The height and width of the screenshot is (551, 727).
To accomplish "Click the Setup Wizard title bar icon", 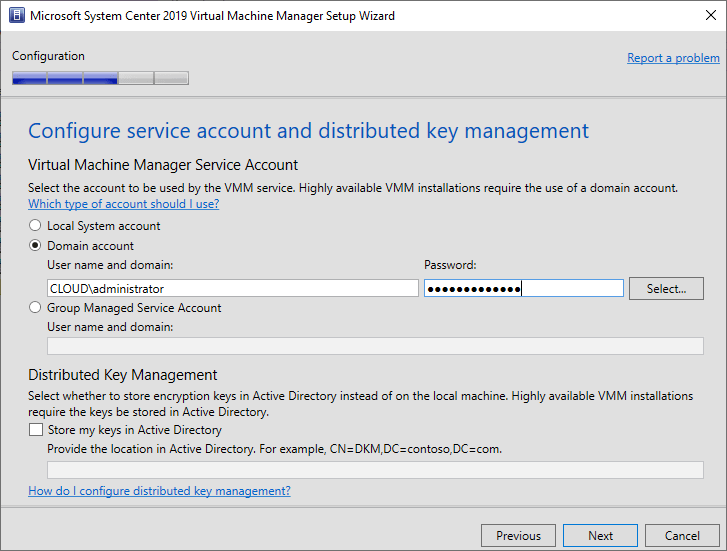I will [17, 16].
